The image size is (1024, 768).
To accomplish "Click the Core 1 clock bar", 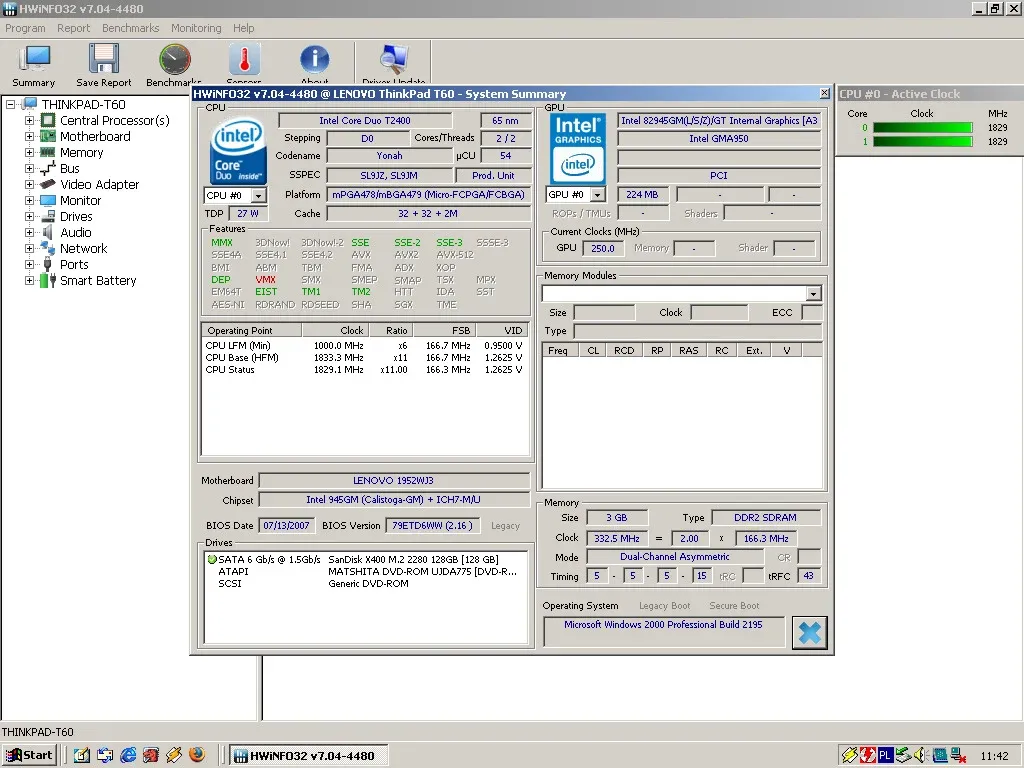I will (923, 142).
